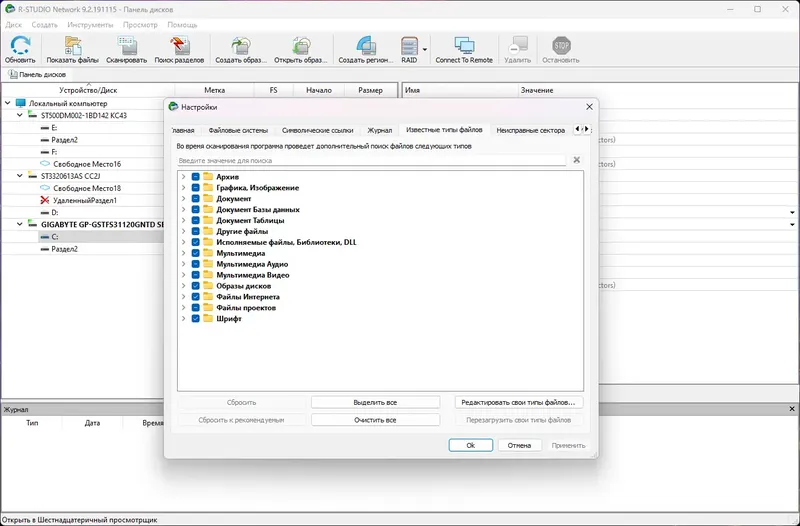Click Создать образ toolbar icon
The height and width of the screenshot is (526, 800).
[x=241, y=49]
